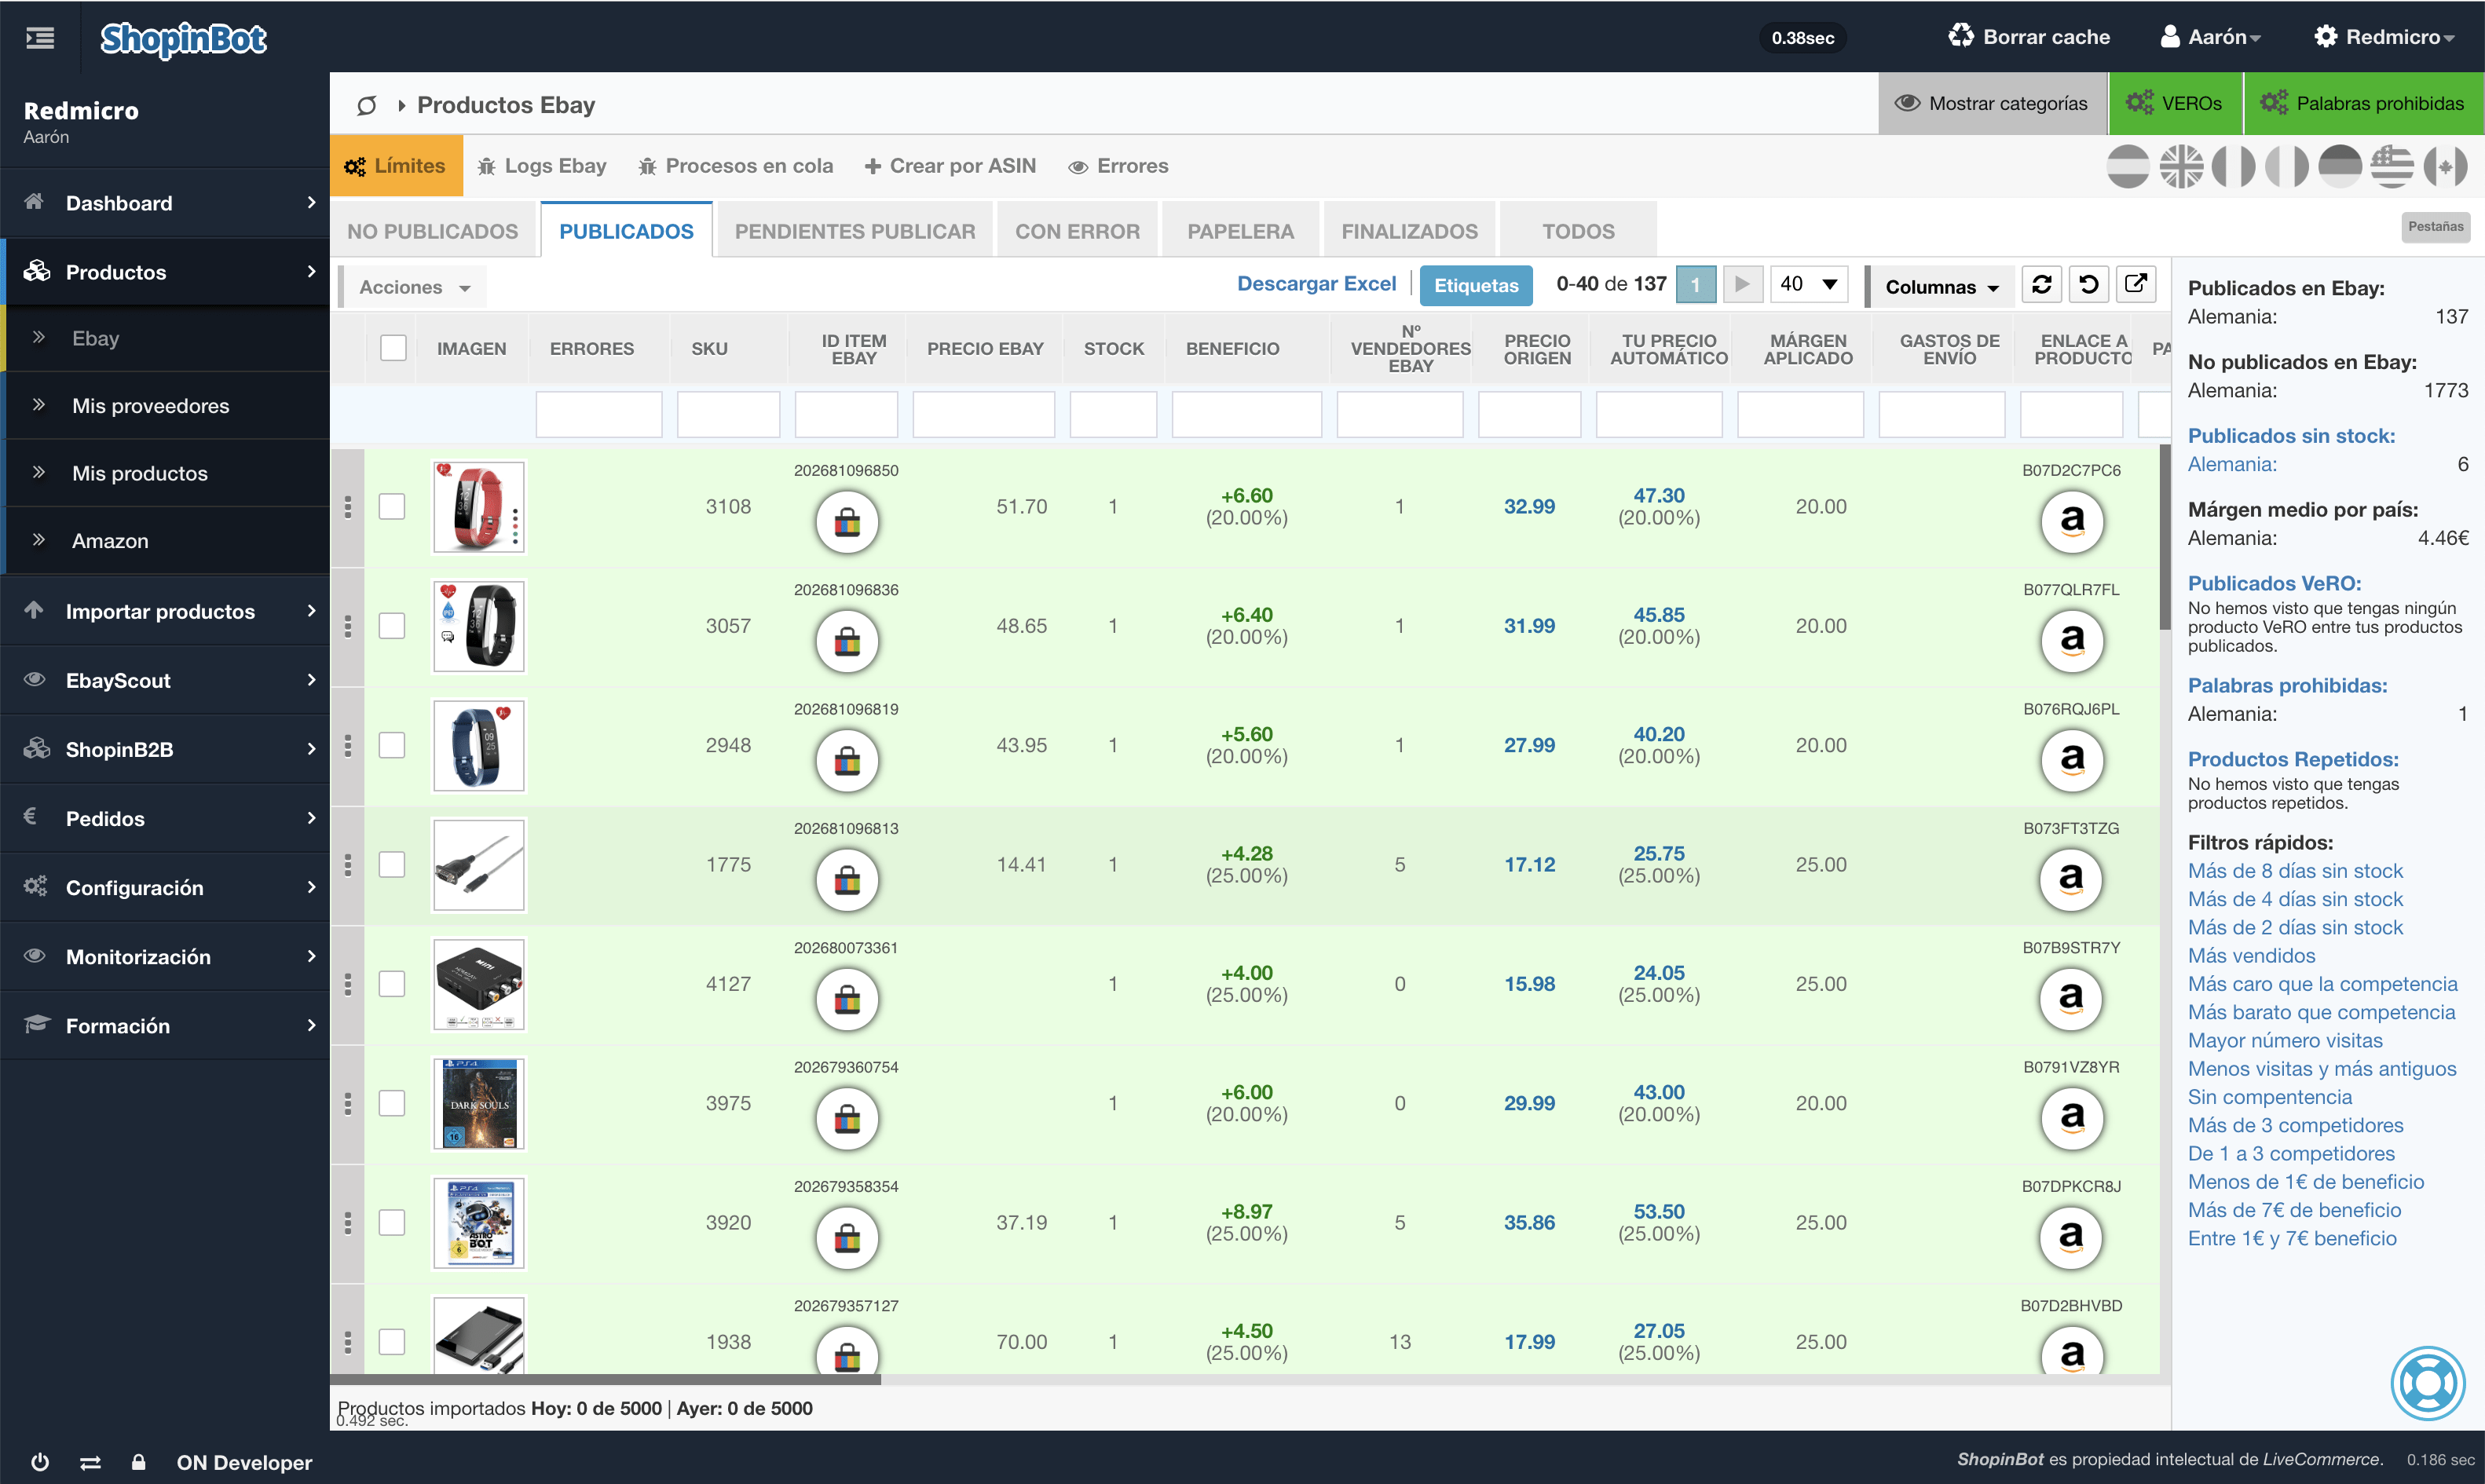Open Amazon link icon for B076RQJ6PL
The height and width of the screenshot is (1484, 2485).
2072,760
